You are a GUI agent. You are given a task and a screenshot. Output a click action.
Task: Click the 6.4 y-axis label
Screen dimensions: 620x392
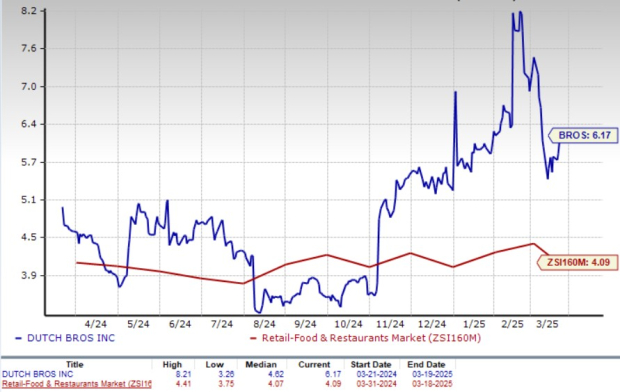(28, 124)
